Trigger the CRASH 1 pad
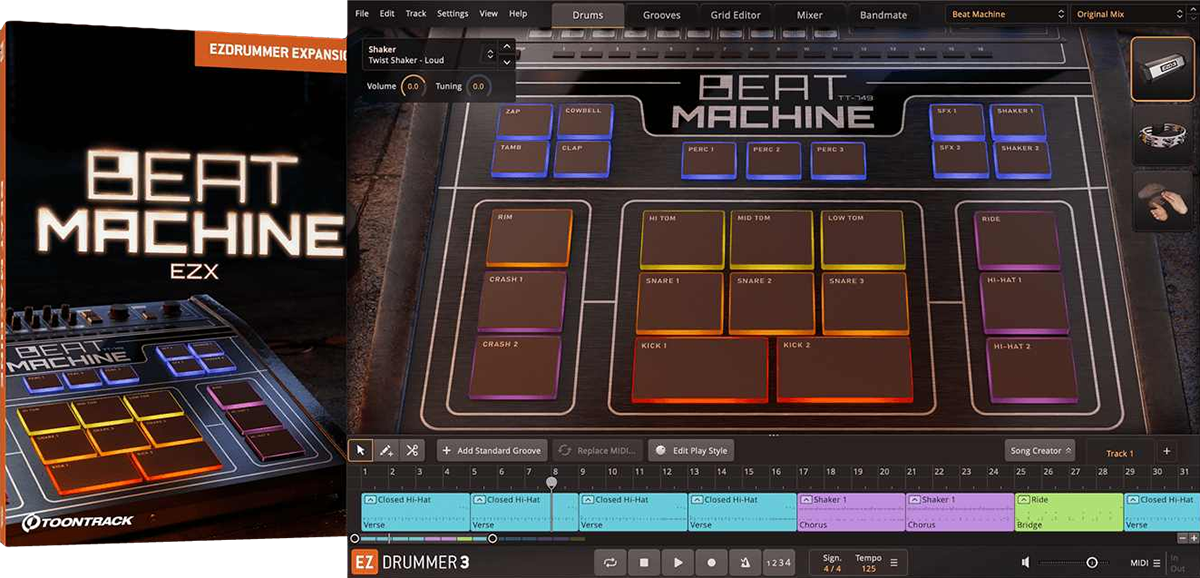 (523, 301)
